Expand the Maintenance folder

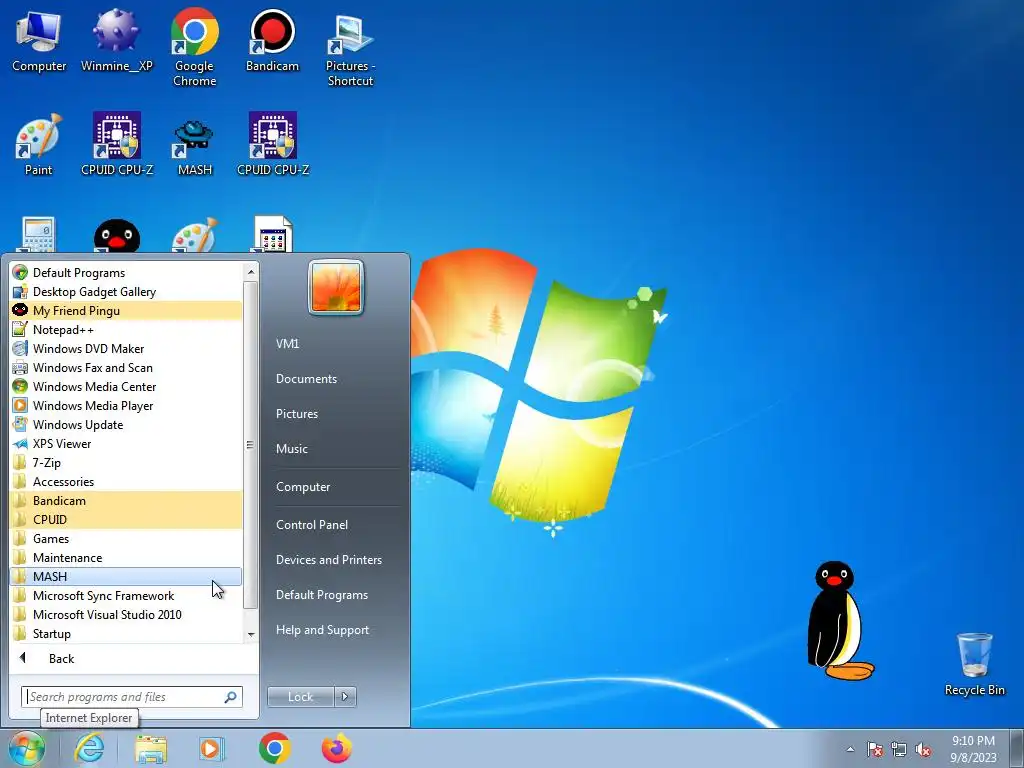(x=126, y=557)
